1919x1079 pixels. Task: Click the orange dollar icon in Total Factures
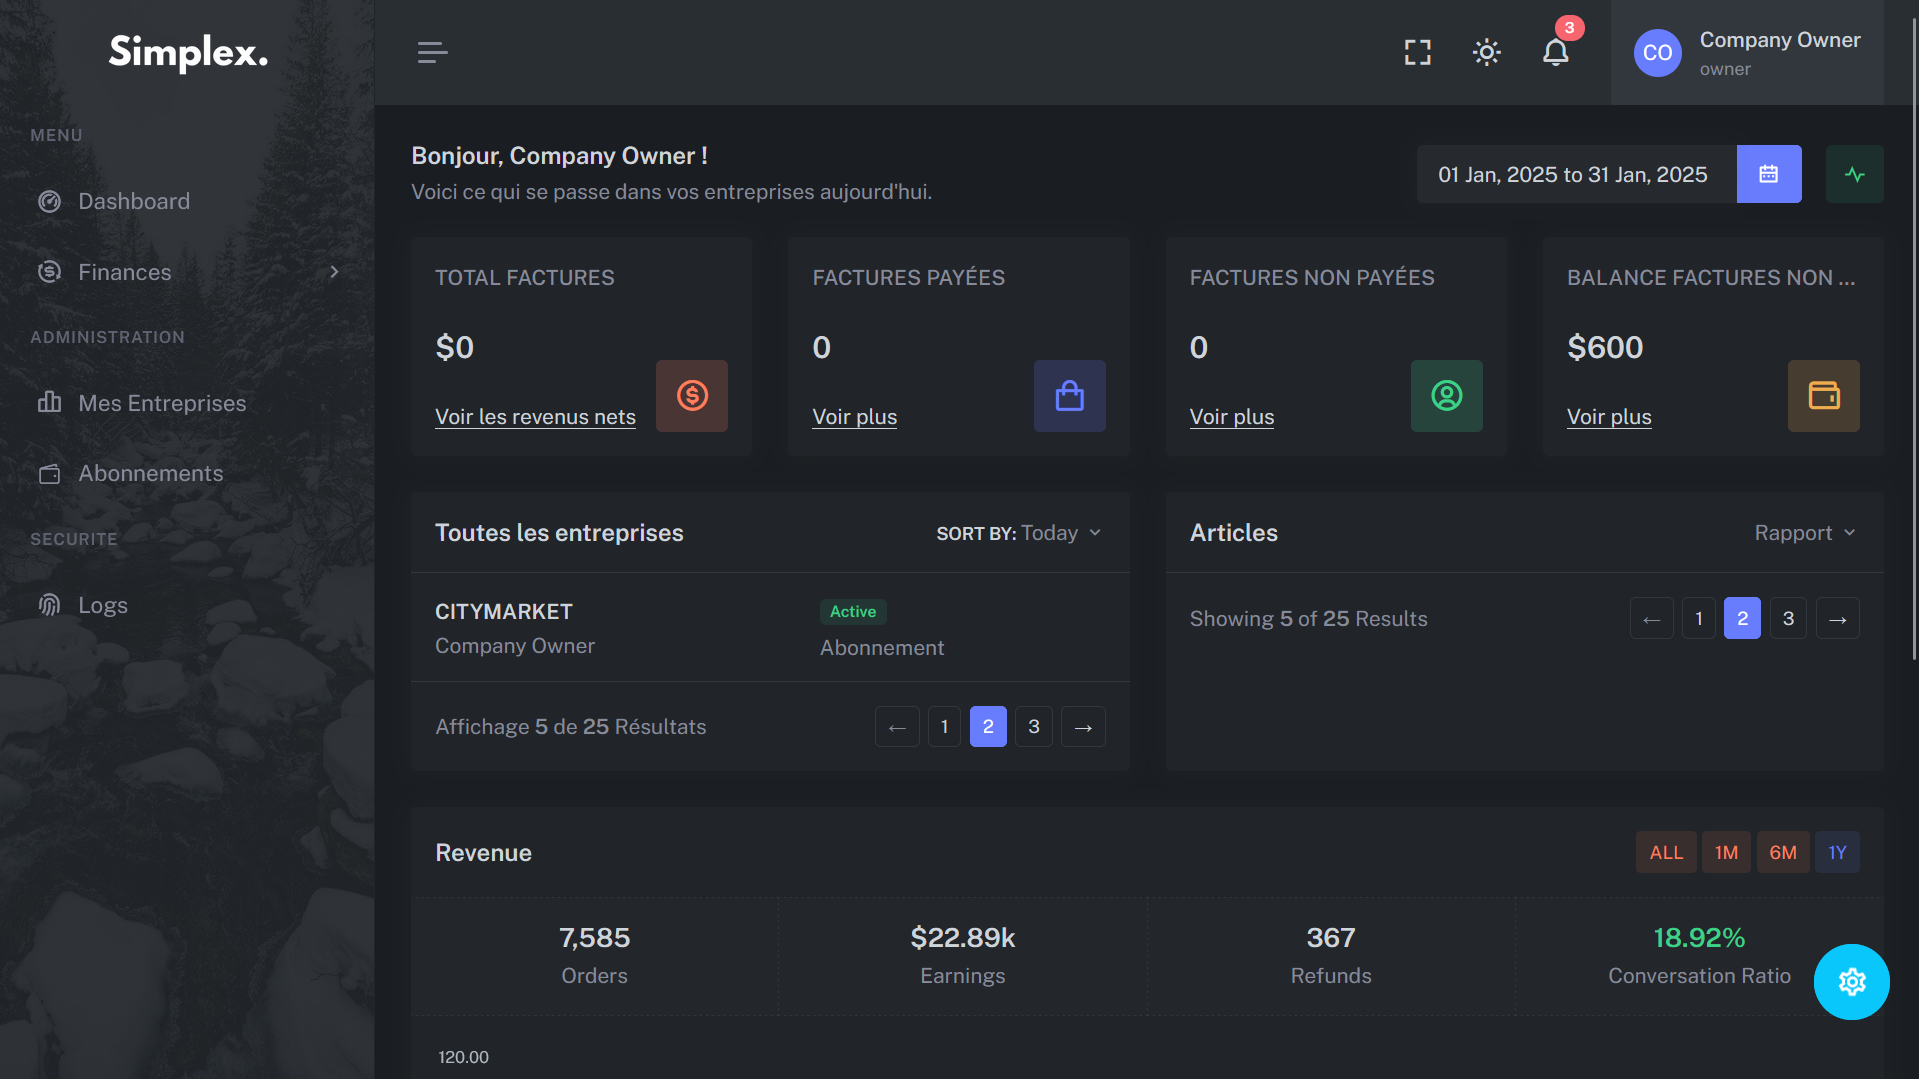691,396
